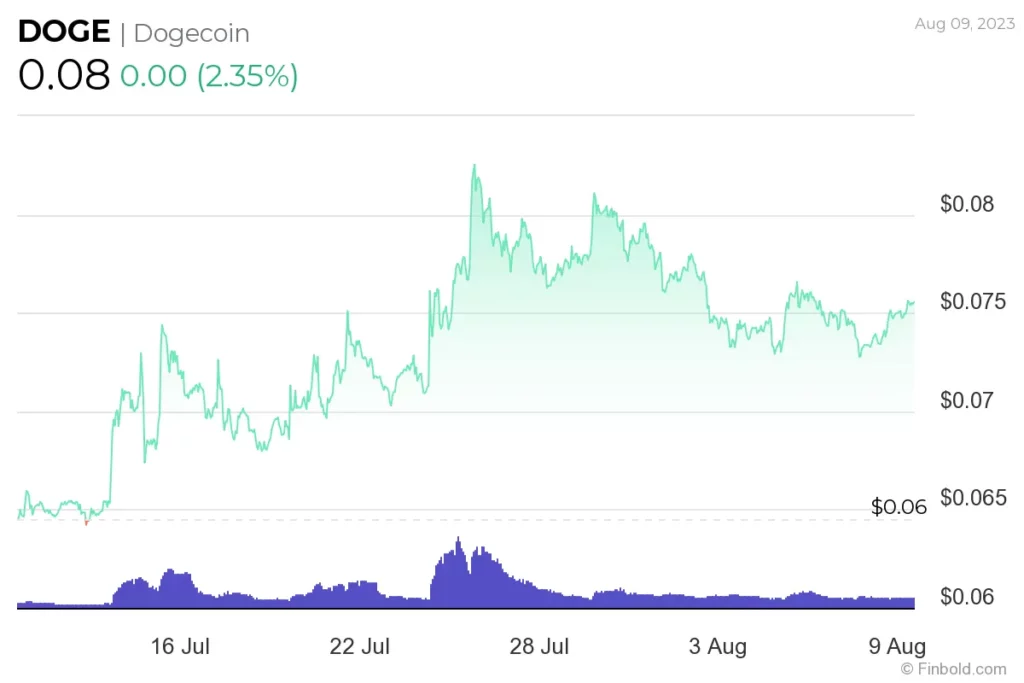Select the 9 Aug date marker
Image resolution: width=1024 pixels, height=683 pixels.
897,646
